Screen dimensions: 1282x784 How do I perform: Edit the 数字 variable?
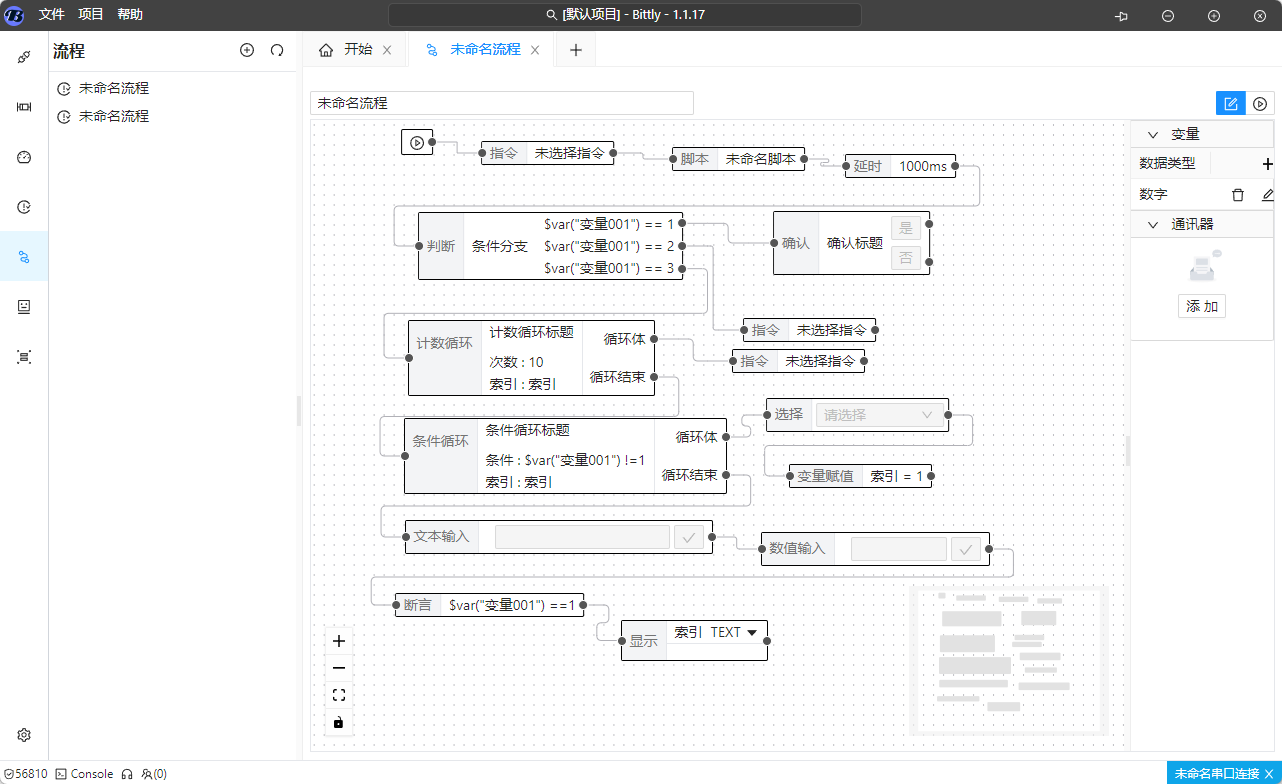click(x=1268, y=195)
